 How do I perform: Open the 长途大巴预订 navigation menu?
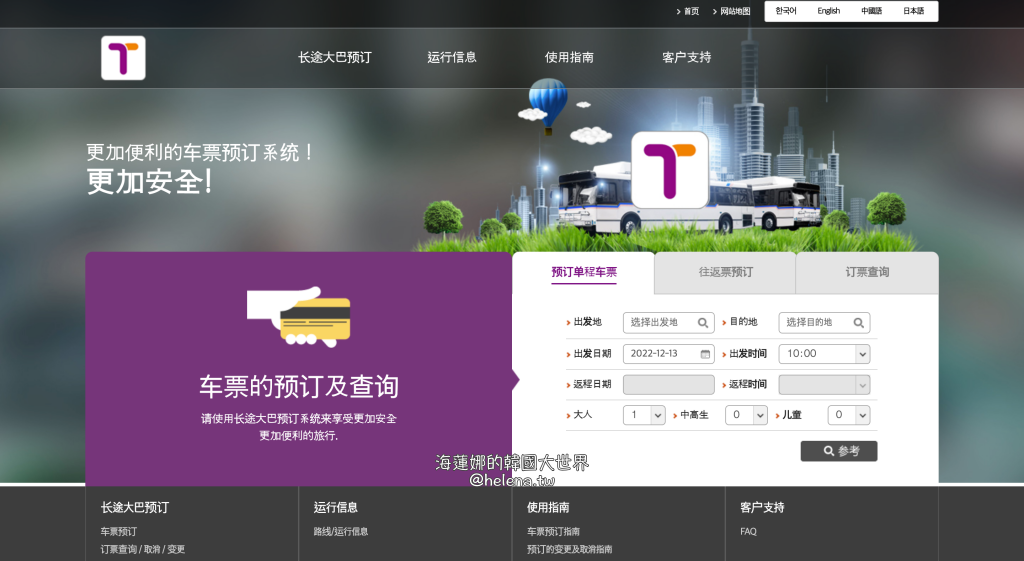pyautogui.click(x=334, y=58)
